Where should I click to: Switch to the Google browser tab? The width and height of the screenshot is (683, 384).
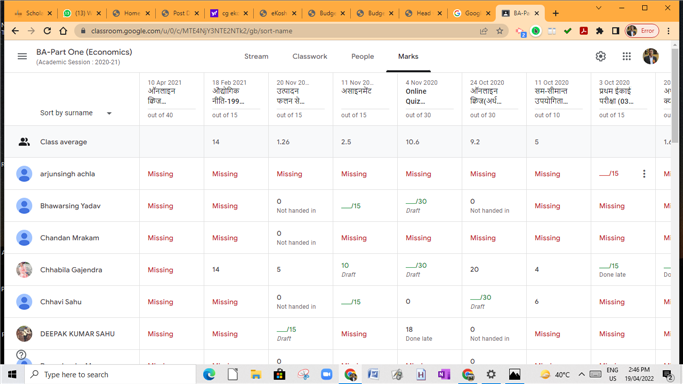tap(472, 13)
